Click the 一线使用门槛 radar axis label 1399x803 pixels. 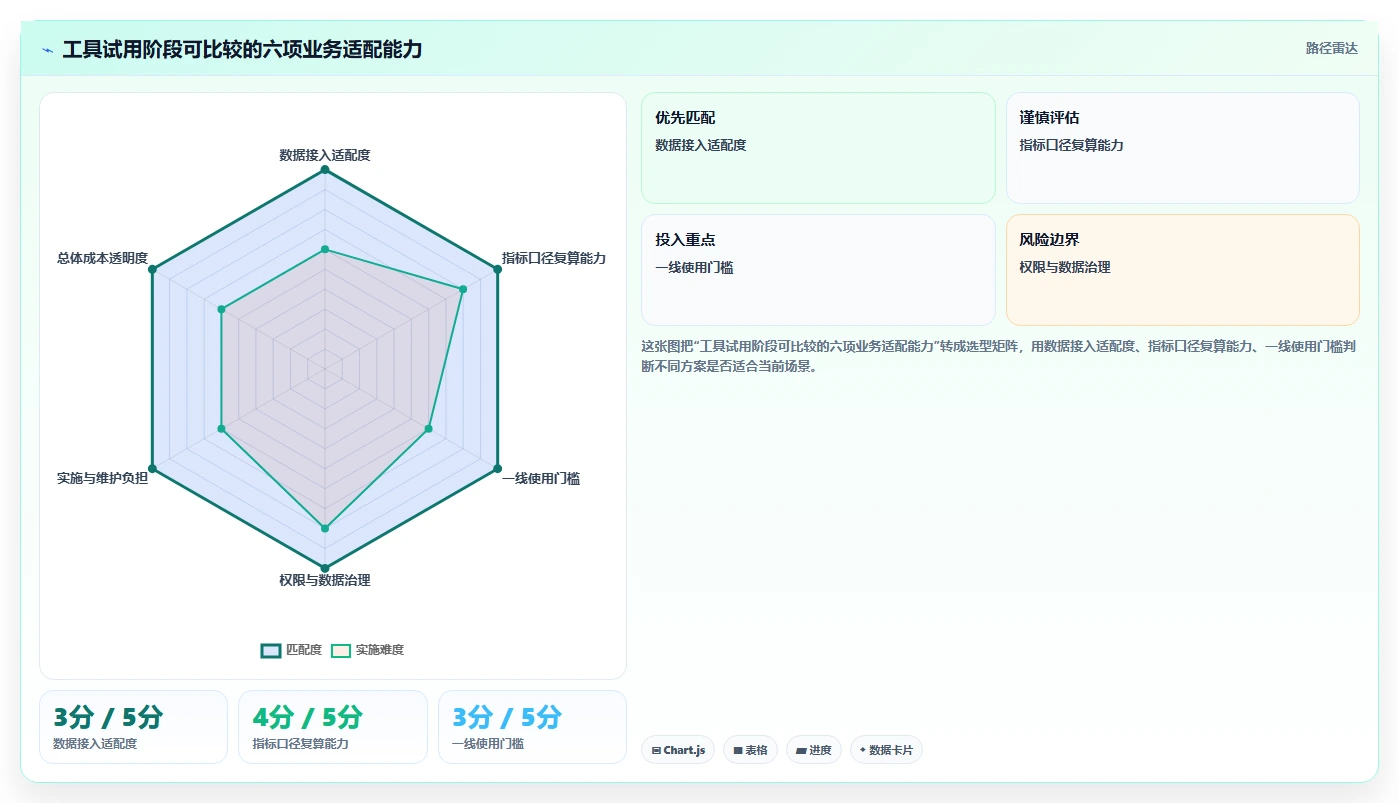coord(541,478)
